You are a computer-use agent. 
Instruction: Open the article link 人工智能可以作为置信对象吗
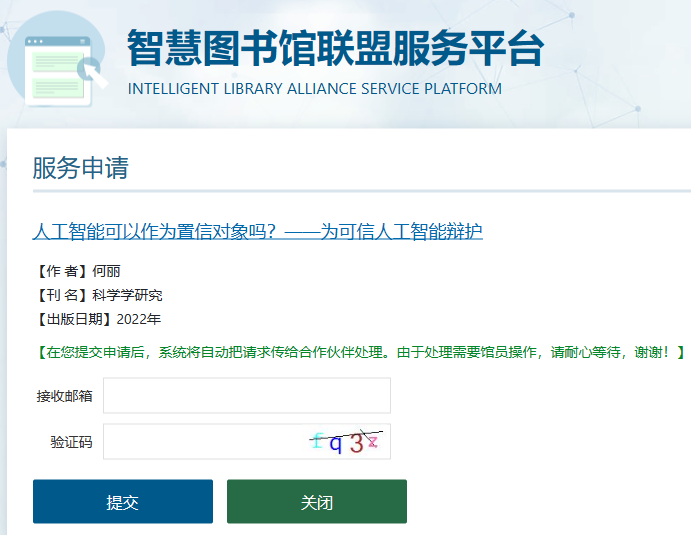point(257,231)
